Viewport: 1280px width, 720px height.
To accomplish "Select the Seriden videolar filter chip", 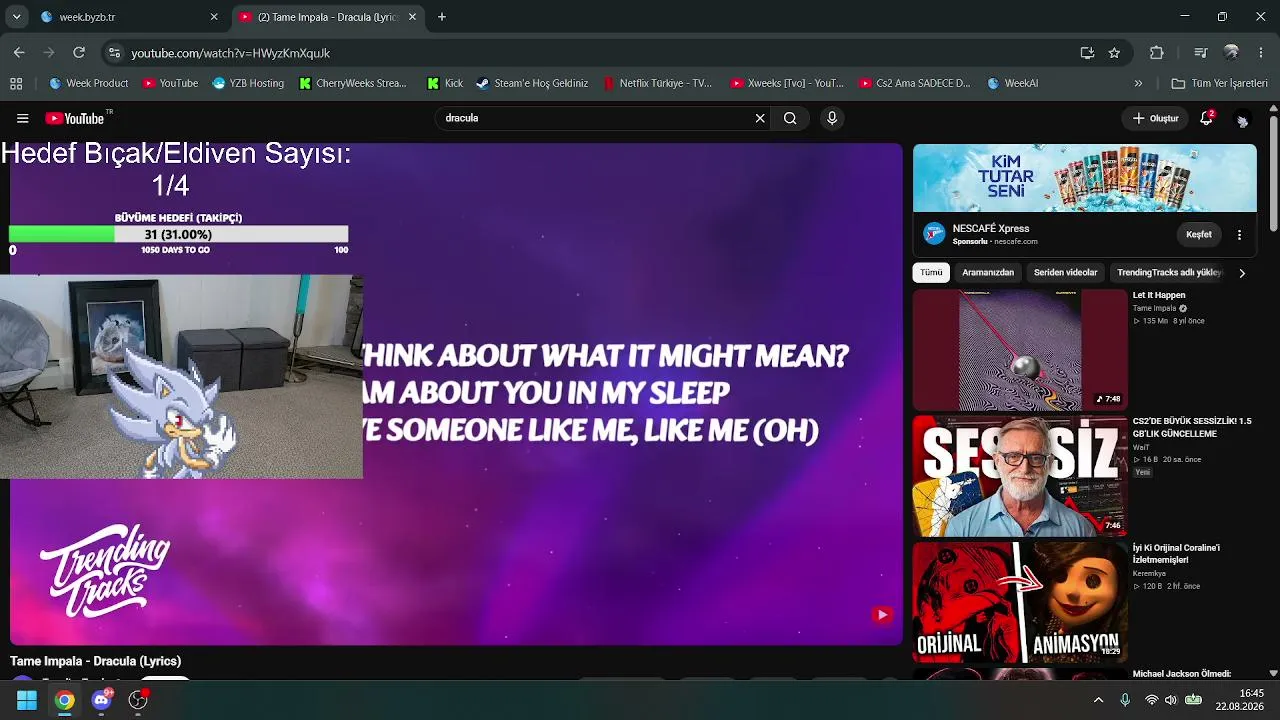I will [x=1065, y=273].
